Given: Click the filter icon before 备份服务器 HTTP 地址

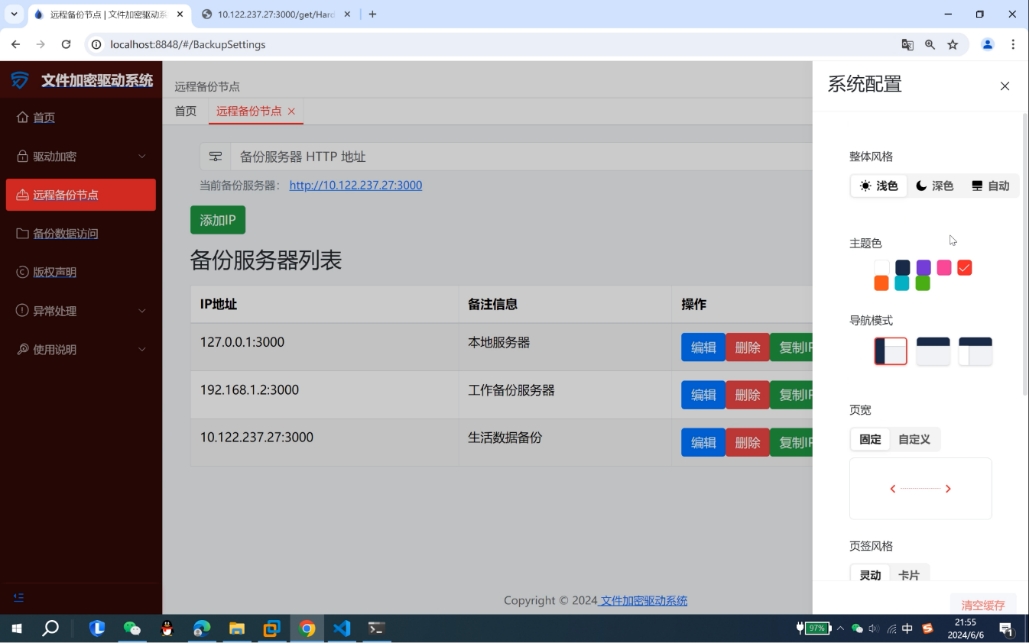Looking at the screenshot, I should pyautogui.click(x=215, y=157).
